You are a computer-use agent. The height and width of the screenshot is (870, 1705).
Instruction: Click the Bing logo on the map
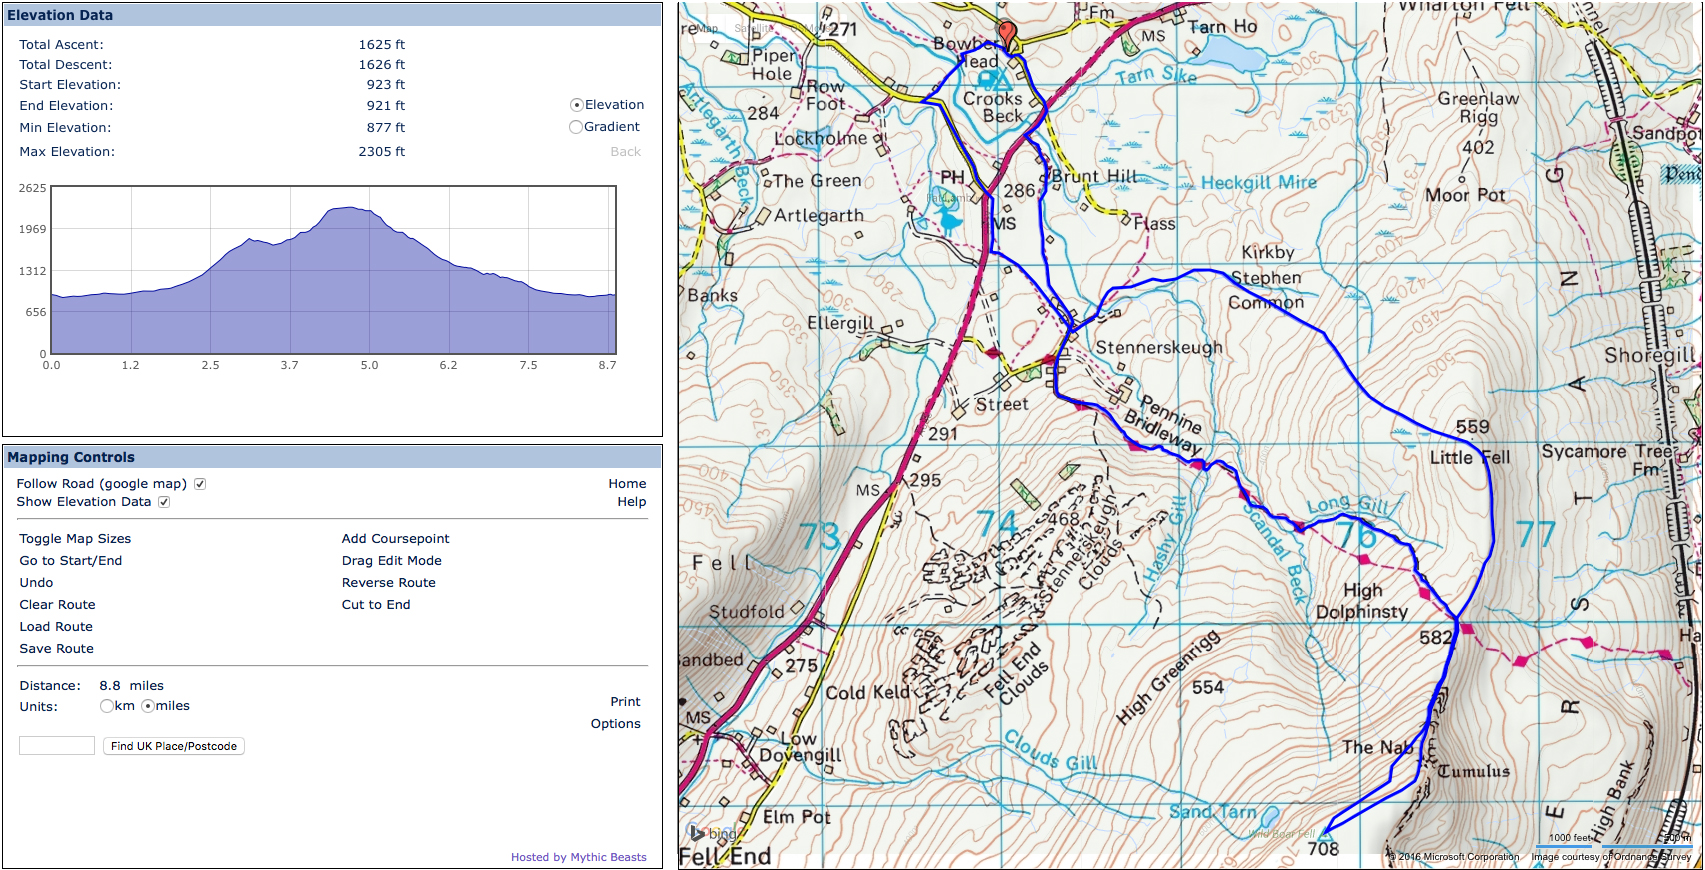click(713, 833)
